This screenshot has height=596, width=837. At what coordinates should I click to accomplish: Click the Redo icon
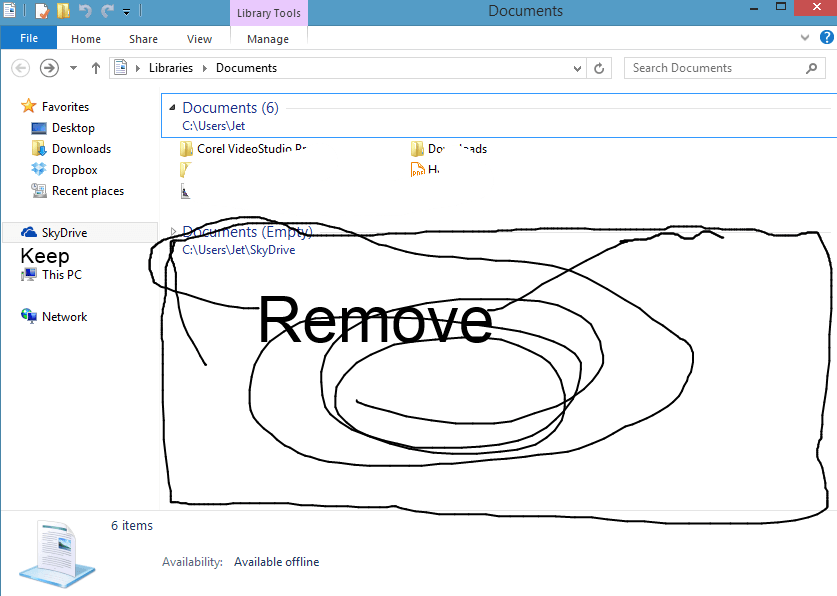click(x=106, y=9)
